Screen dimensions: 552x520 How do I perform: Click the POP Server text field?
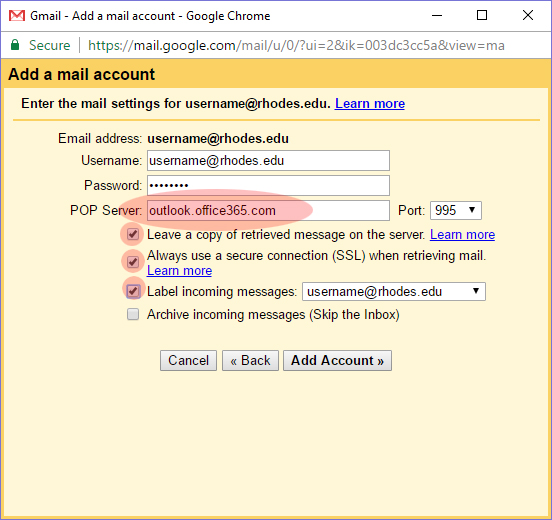(268, 211)
